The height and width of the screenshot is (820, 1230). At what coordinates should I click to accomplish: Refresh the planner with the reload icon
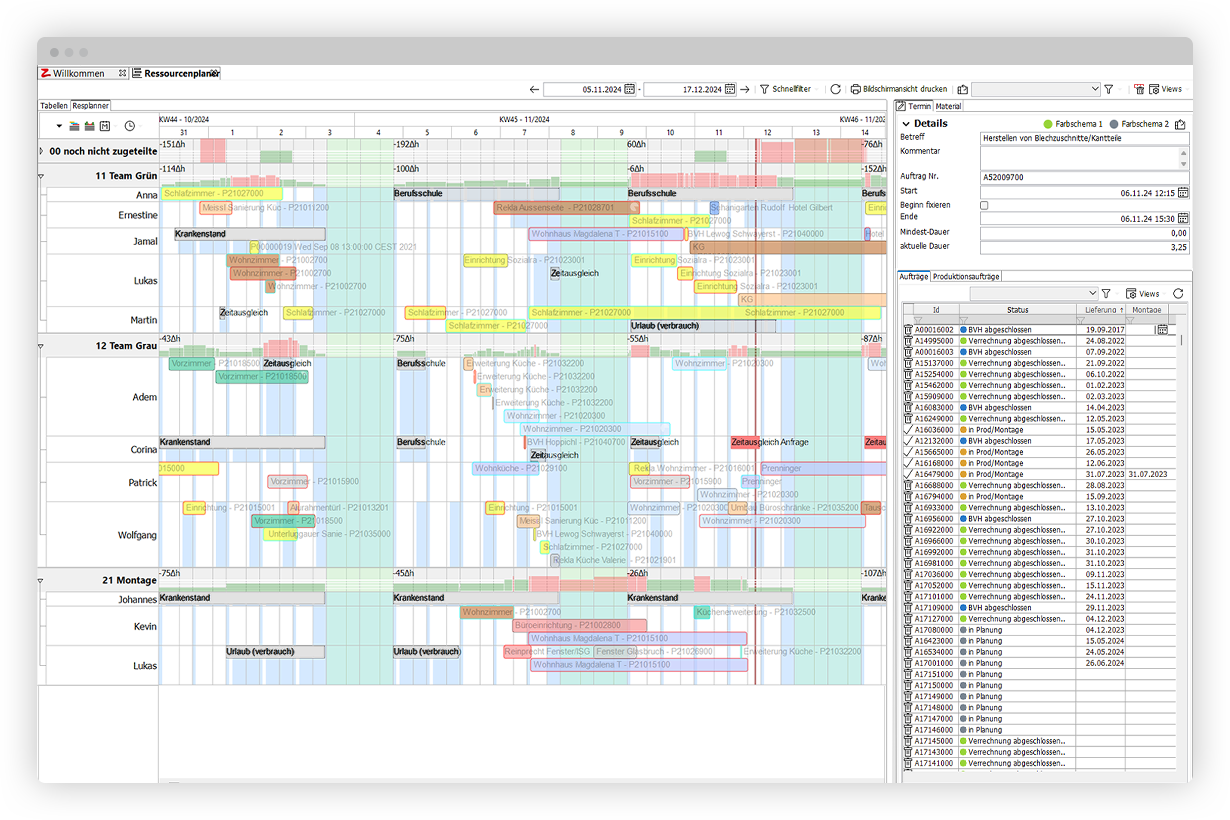tap(834, 88)
